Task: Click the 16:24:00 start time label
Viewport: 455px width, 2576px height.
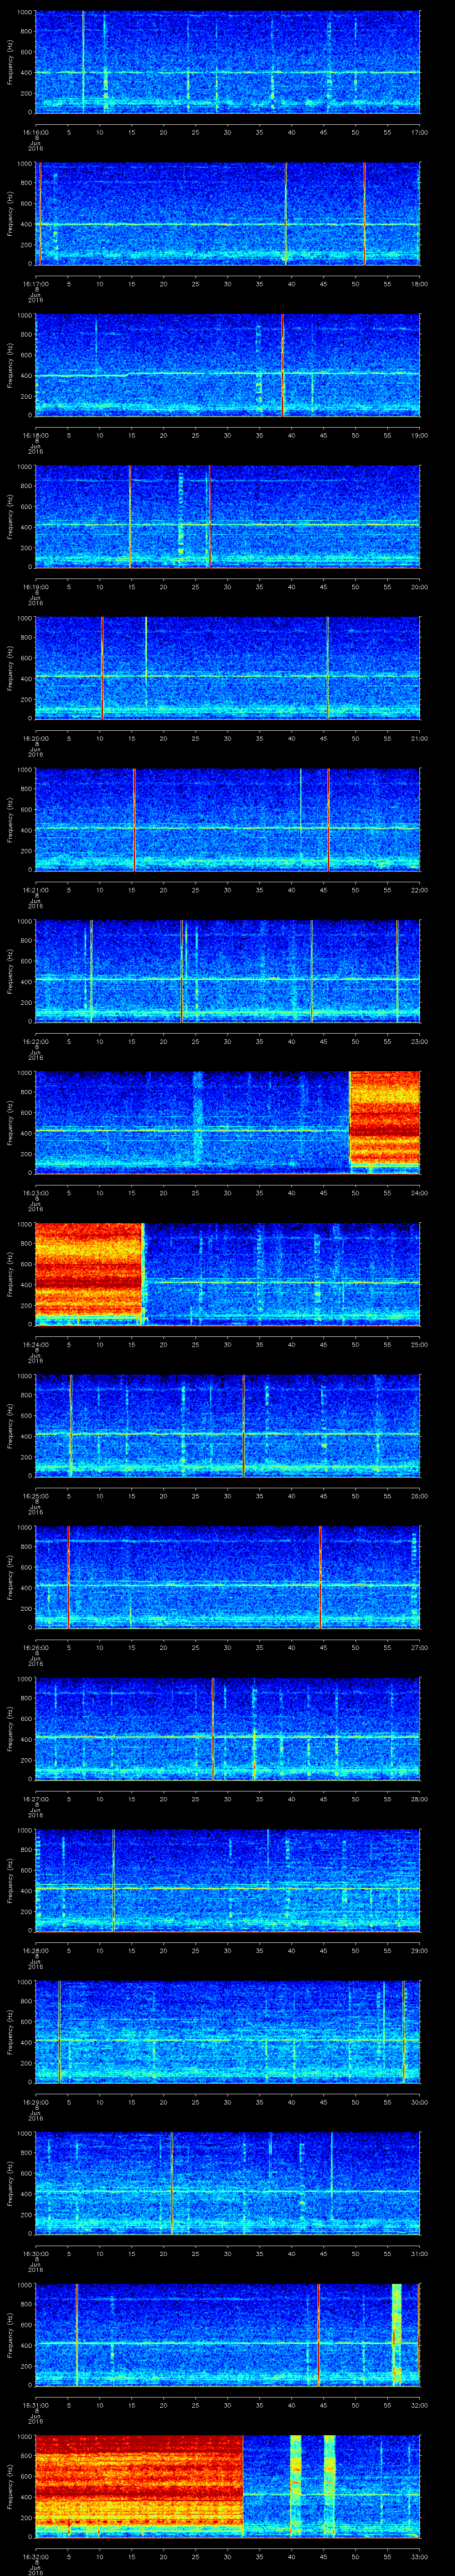Action: click(35, 1344)
